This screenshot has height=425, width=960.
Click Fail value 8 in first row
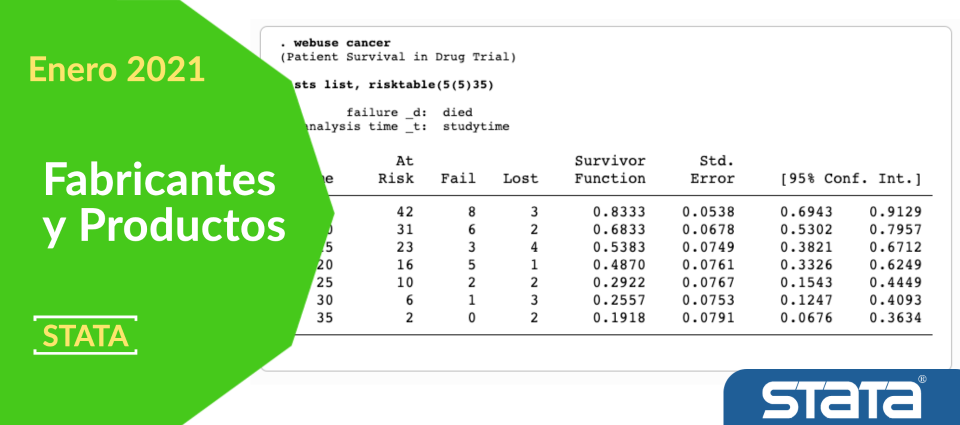pyautogui.click(x=471, y=212)
